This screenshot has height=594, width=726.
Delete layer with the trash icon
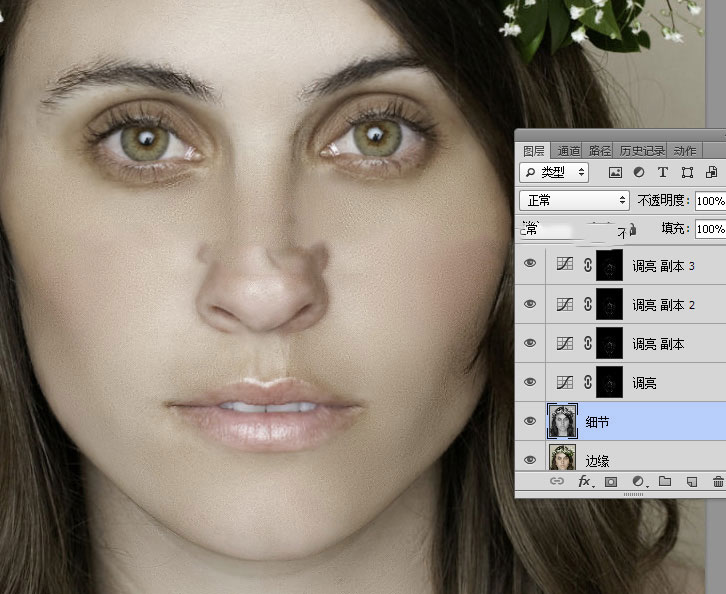click(x=717, y=482)
